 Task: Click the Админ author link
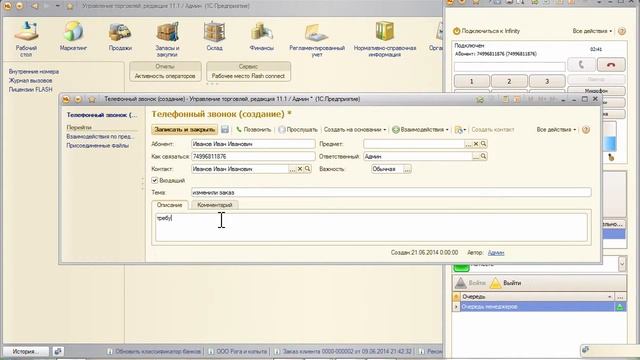click(496, 253)
